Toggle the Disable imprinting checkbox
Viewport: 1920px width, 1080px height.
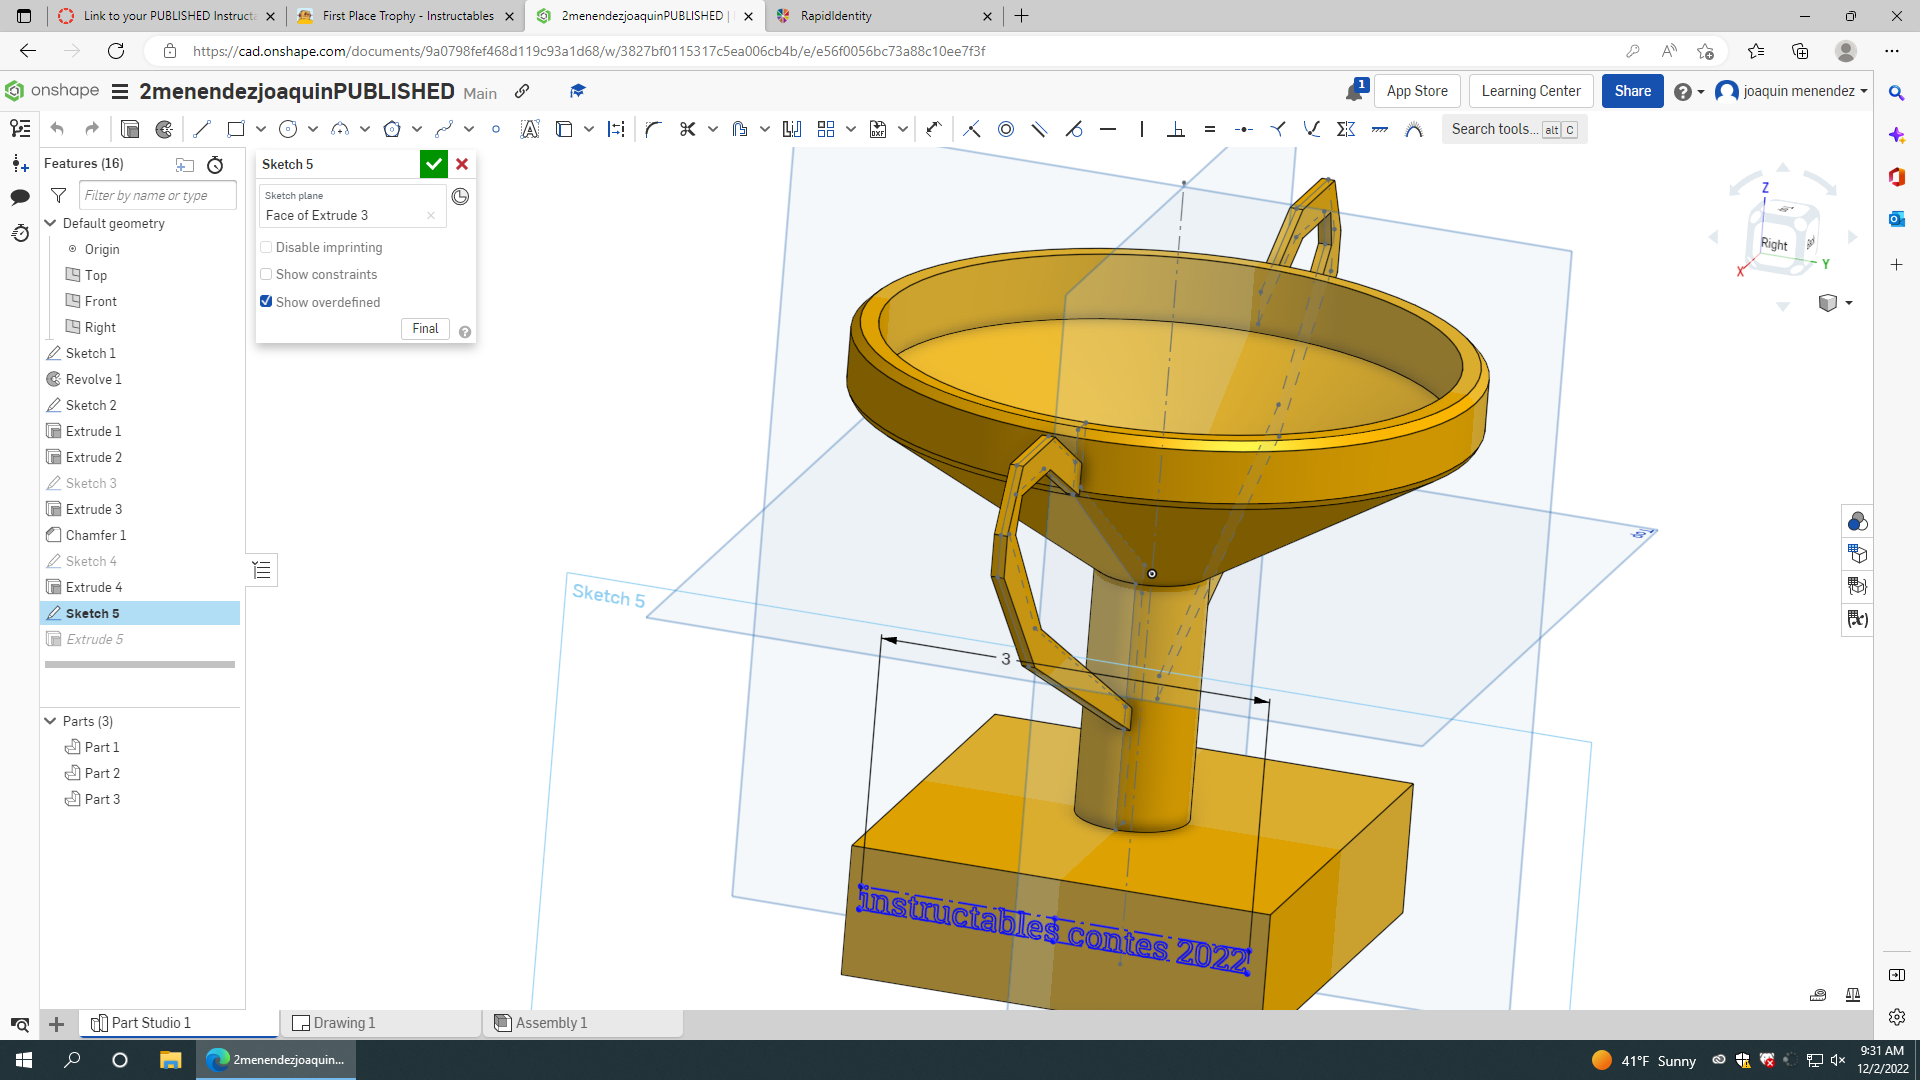[266, 247]
